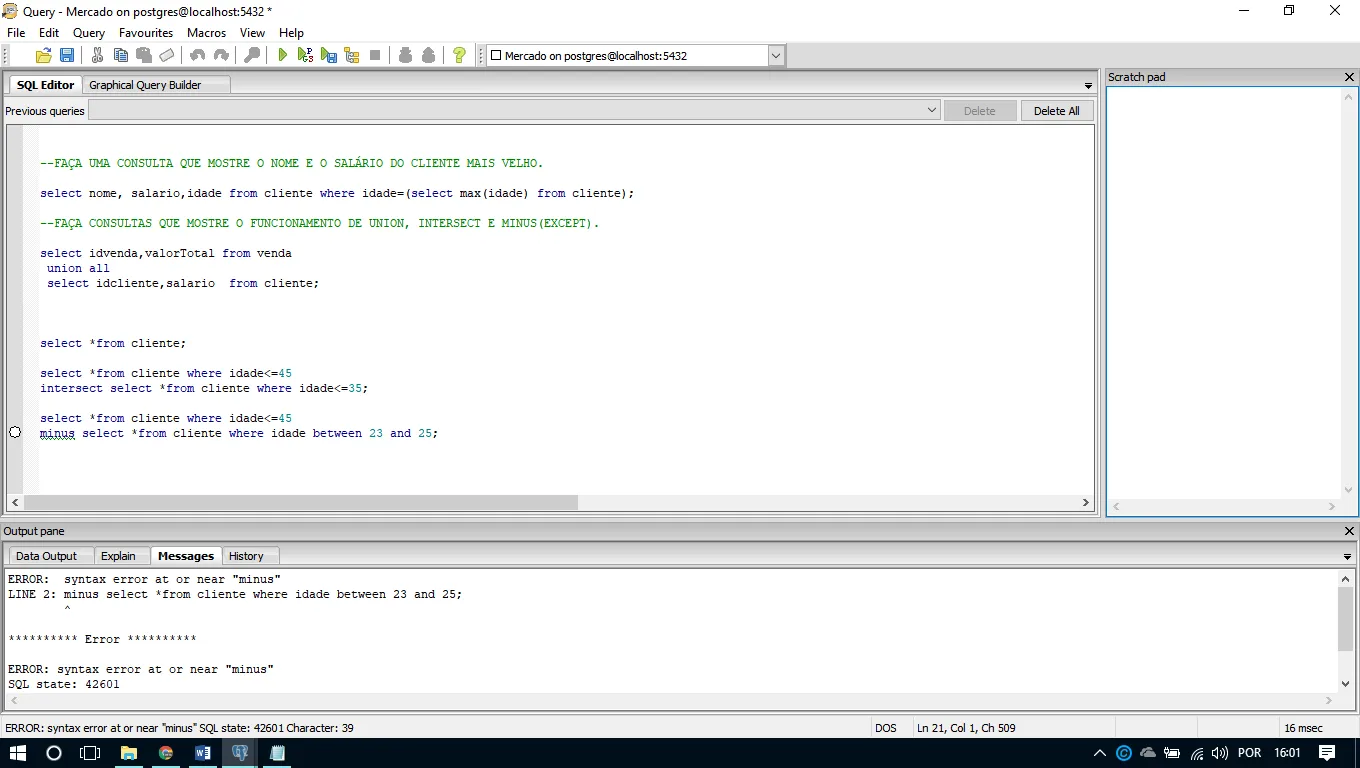Click the Open file toolbar icon

click(43, 56)
